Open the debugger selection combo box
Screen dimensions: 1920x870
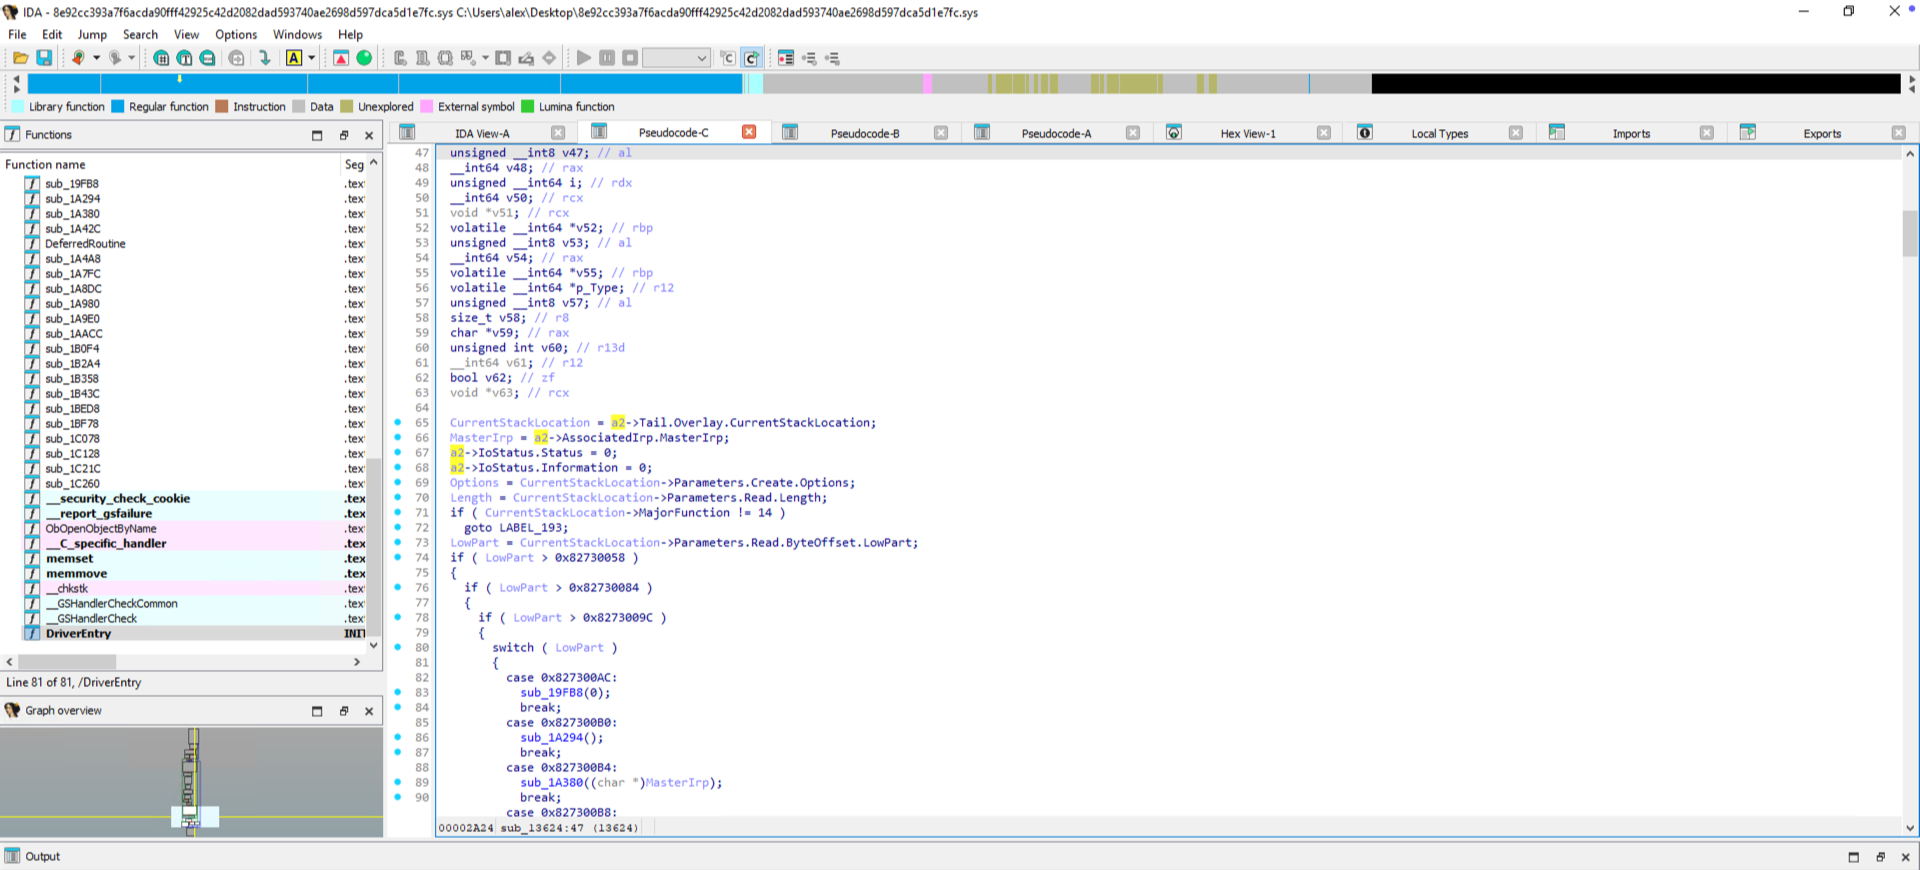point(676,58)
